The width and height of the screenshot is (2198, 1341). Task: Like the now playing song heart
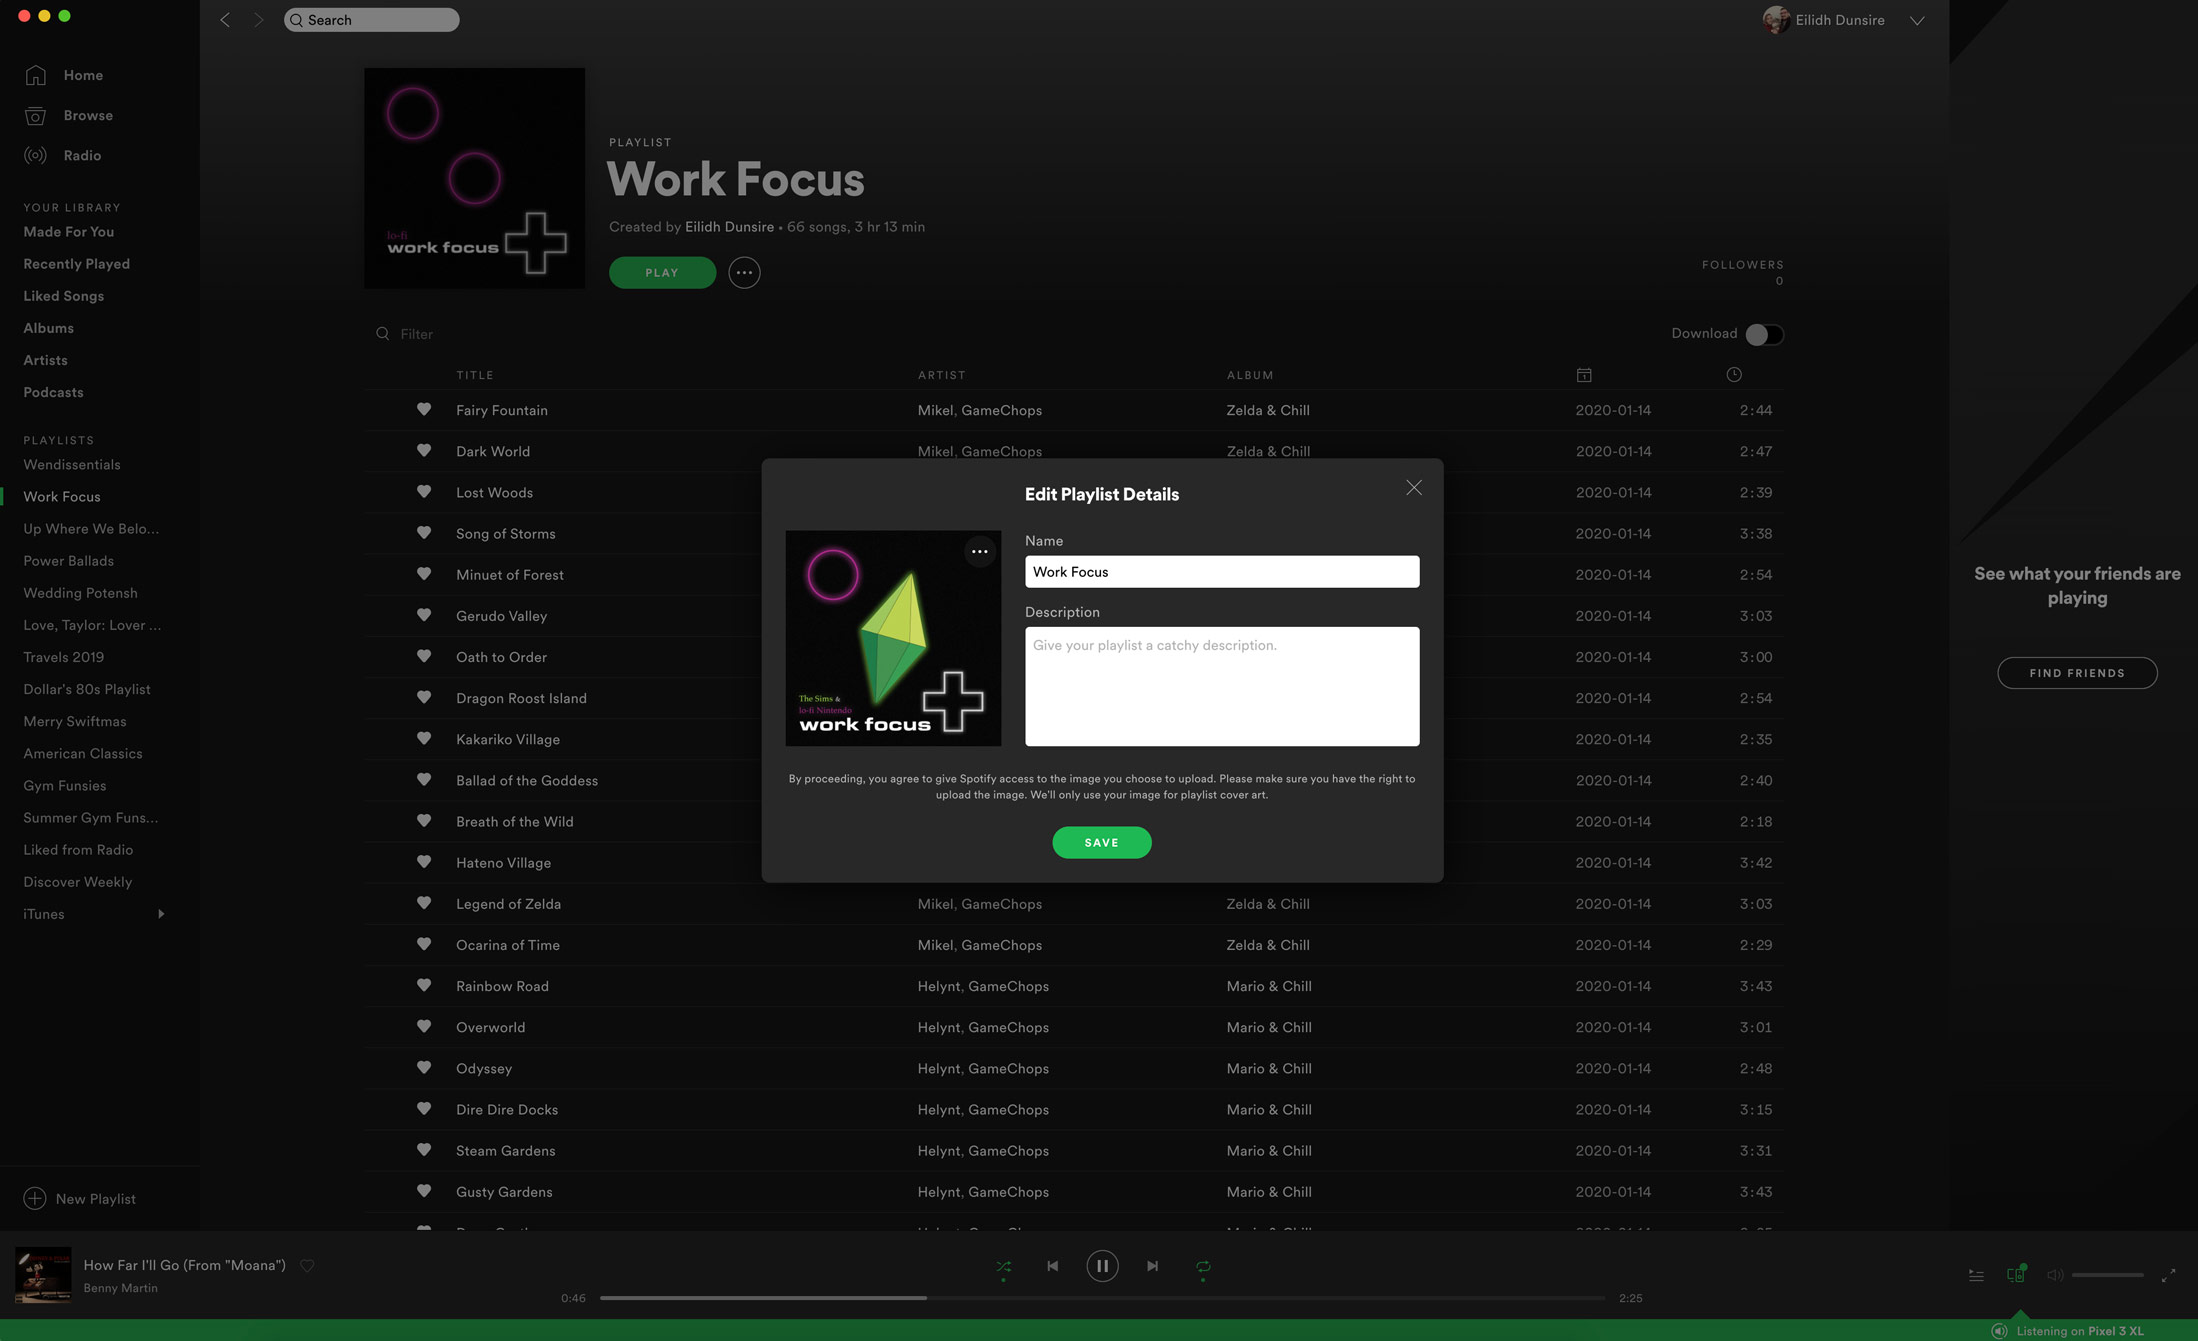[x=308, y=1266]
